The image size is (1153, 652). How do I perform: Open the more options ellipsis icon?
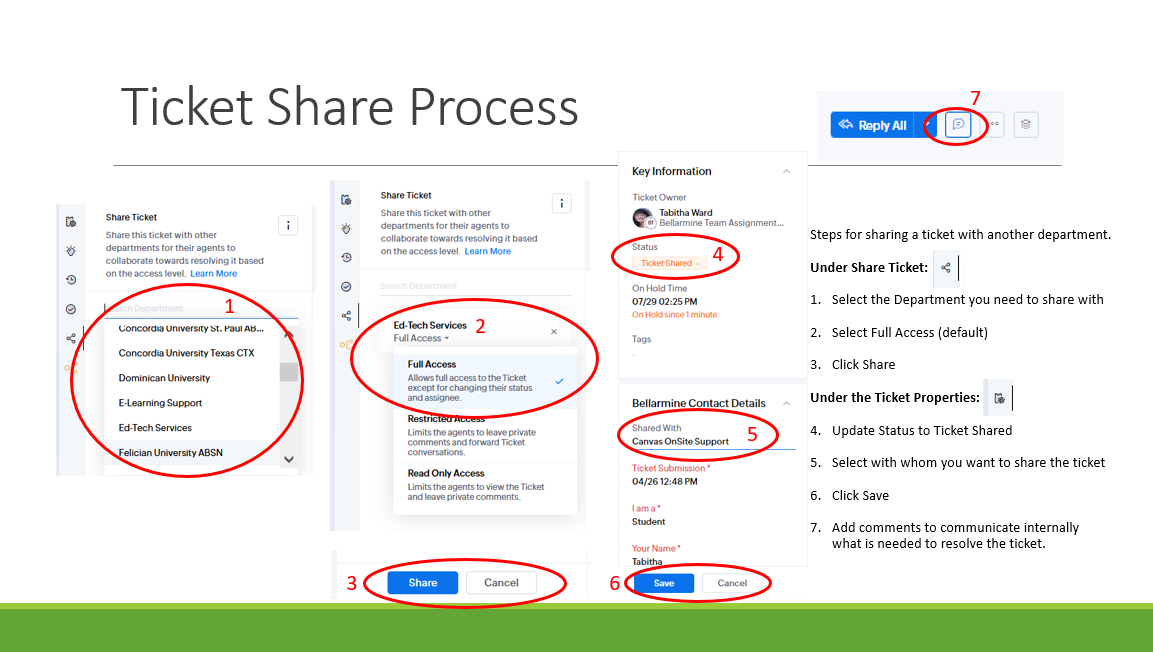tap(994, 125)
